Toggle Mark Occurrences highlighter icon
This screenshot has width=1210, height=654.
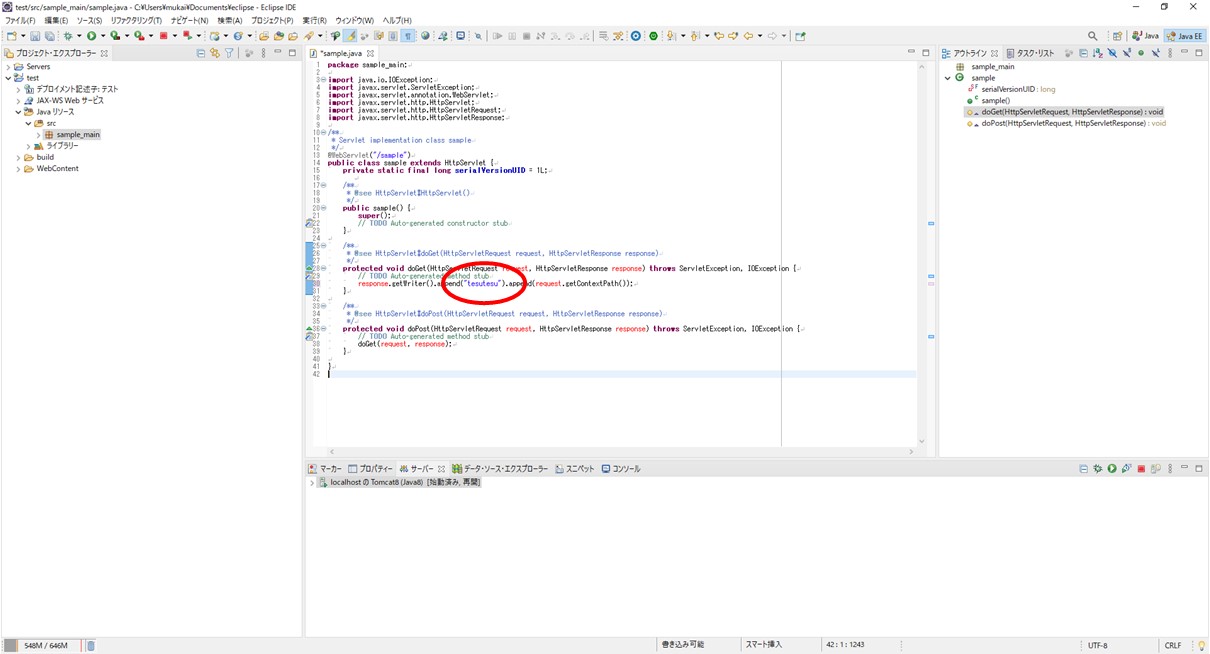coord(351,36)
